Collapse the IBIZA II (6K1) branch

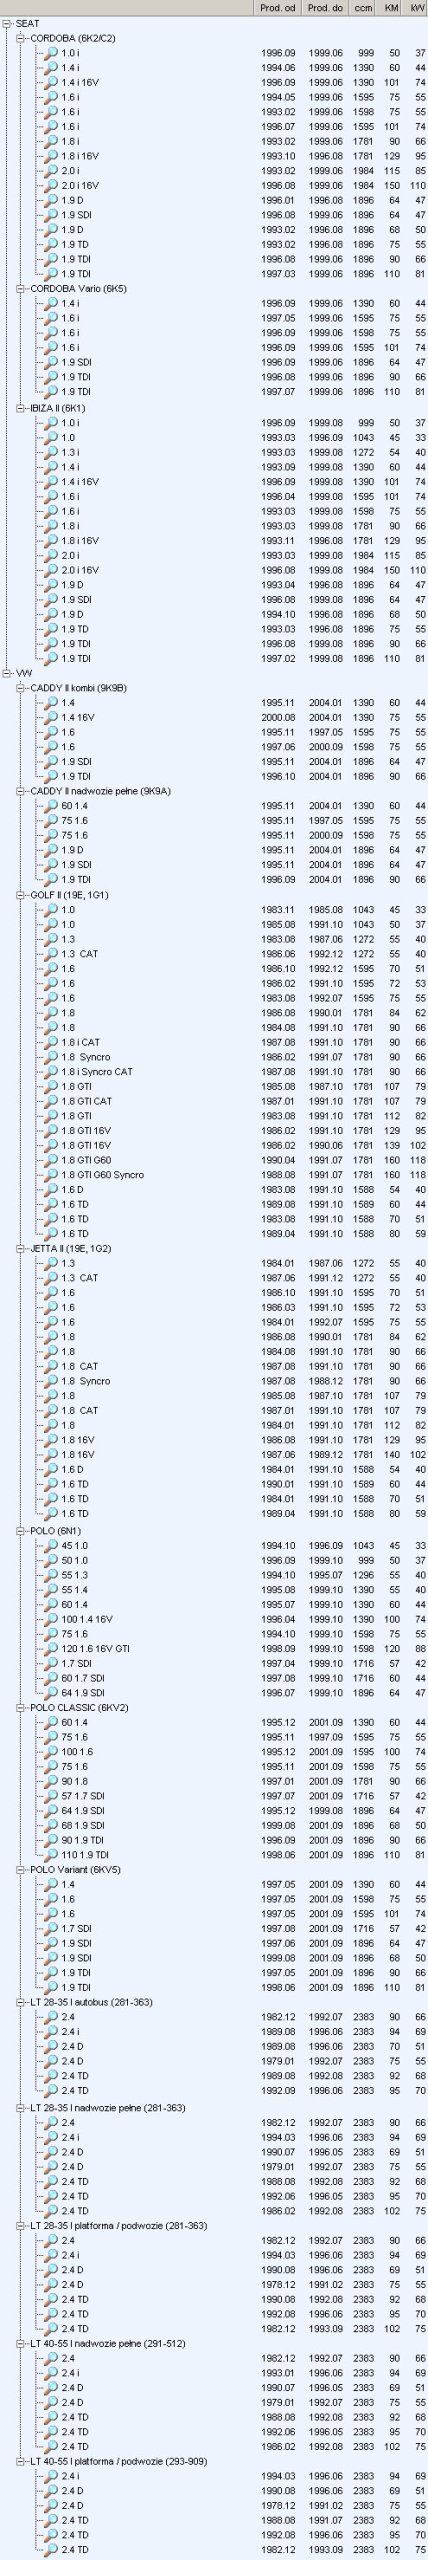point(21,408)
